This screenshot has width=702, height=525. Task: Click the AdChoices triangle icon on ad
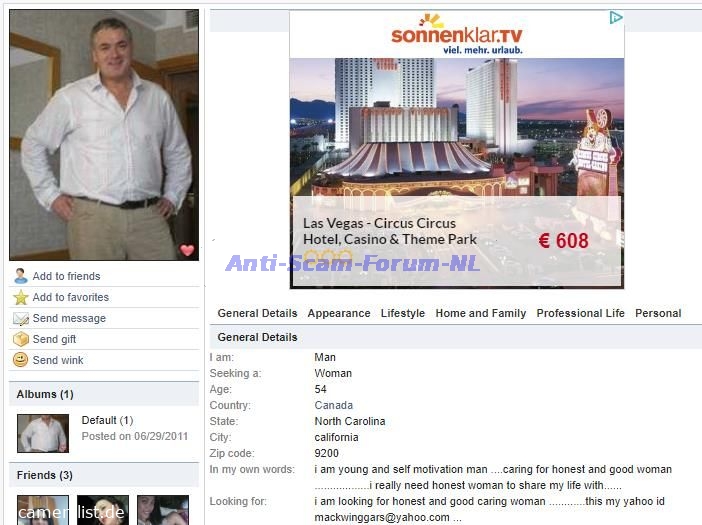(x=616, y=18)
